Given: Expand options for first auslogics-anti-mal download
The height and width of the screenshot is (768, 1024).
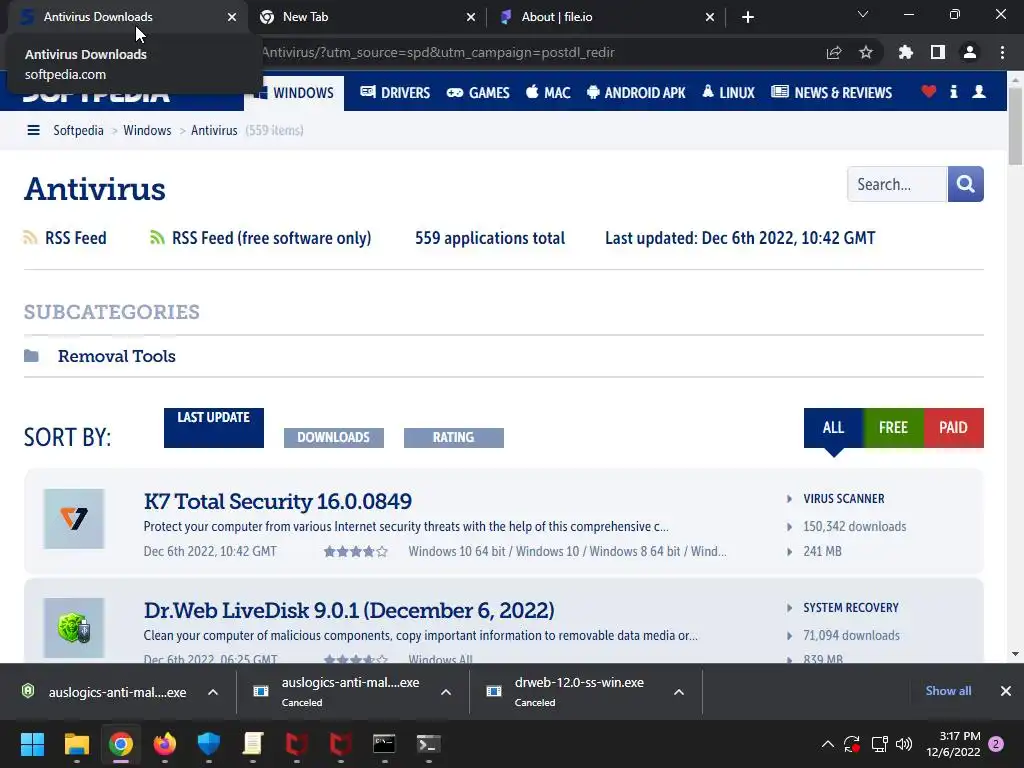Looking at the screenshot, I should coord(213,692).
